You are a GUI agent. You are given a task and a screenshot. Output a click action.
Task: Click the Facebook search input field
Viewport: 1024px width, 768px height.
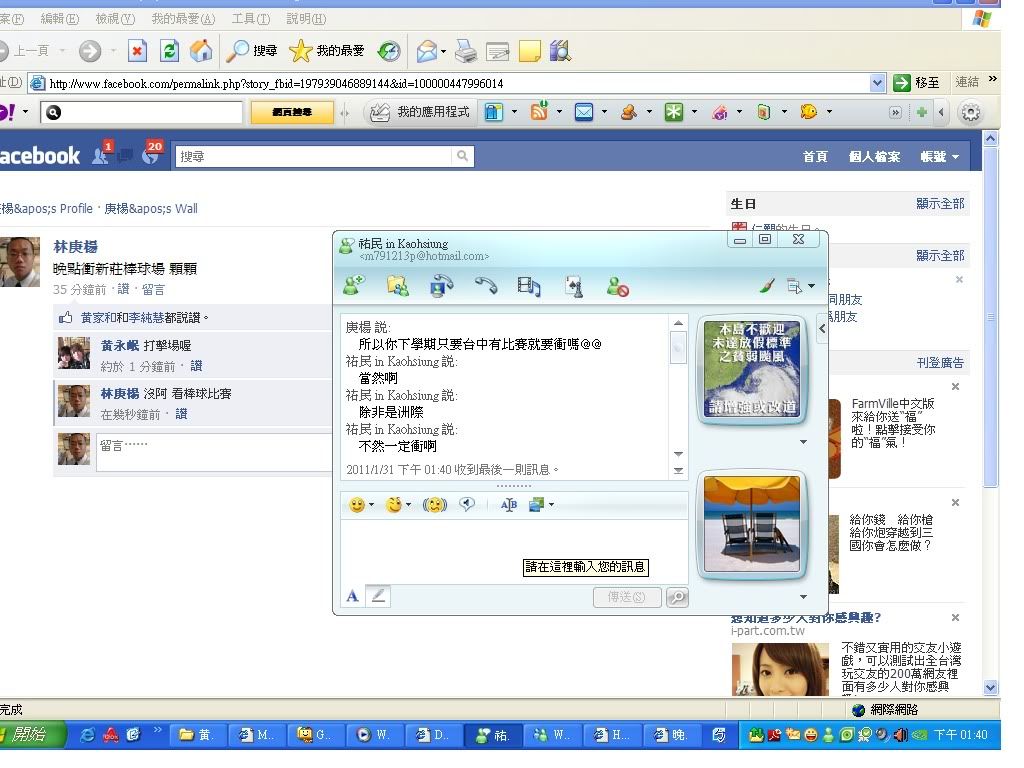pos(315,156)
